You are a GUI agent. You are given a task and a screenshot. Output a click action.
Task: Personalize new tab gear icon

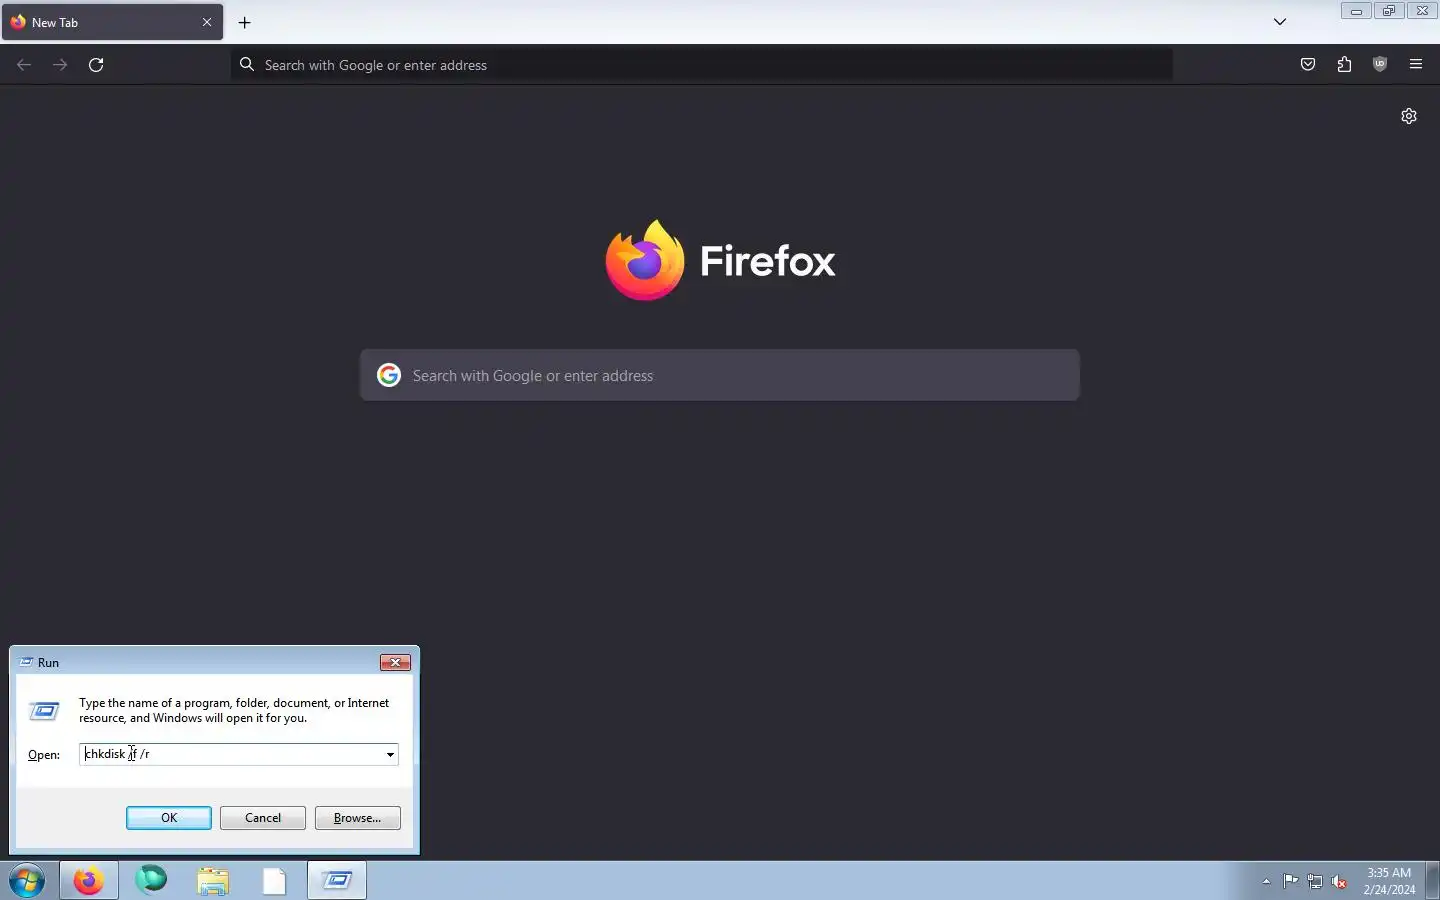click(x=1409, y=116)
